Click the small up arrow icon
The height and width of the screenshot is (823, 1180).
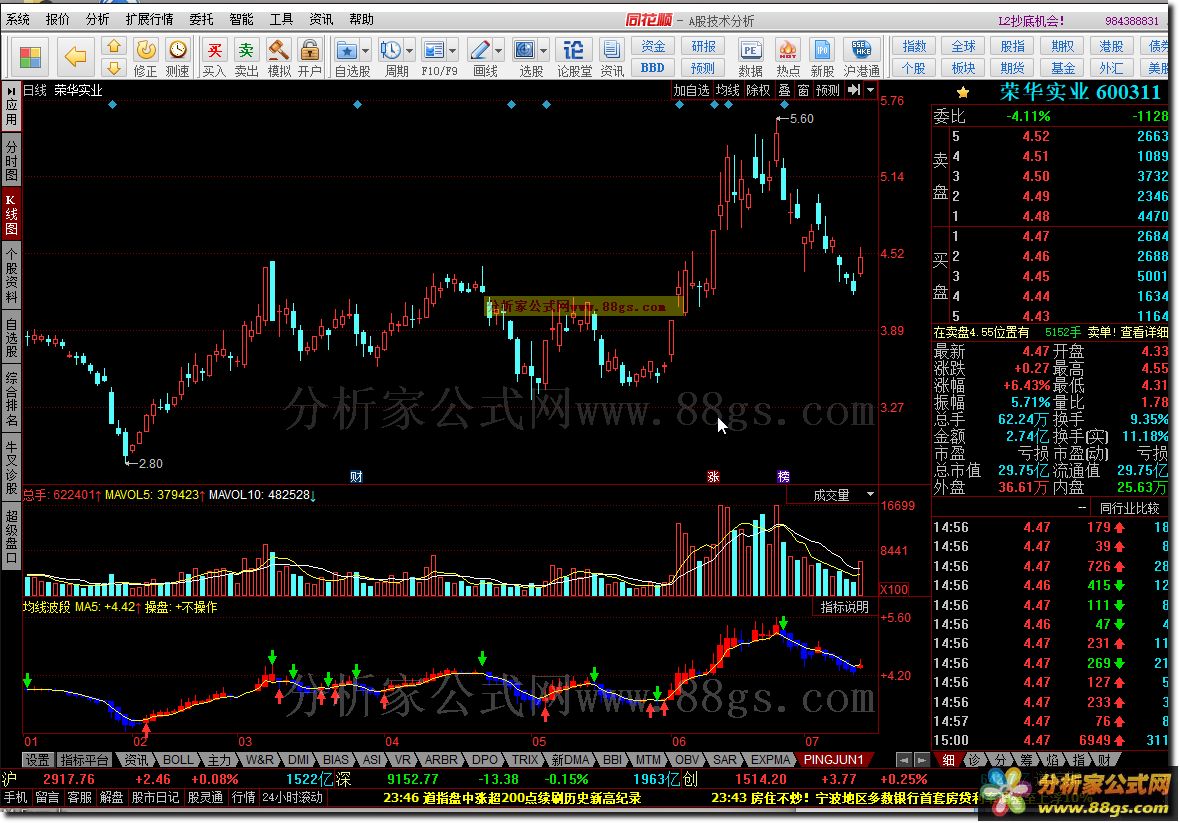tap(114, 47)
